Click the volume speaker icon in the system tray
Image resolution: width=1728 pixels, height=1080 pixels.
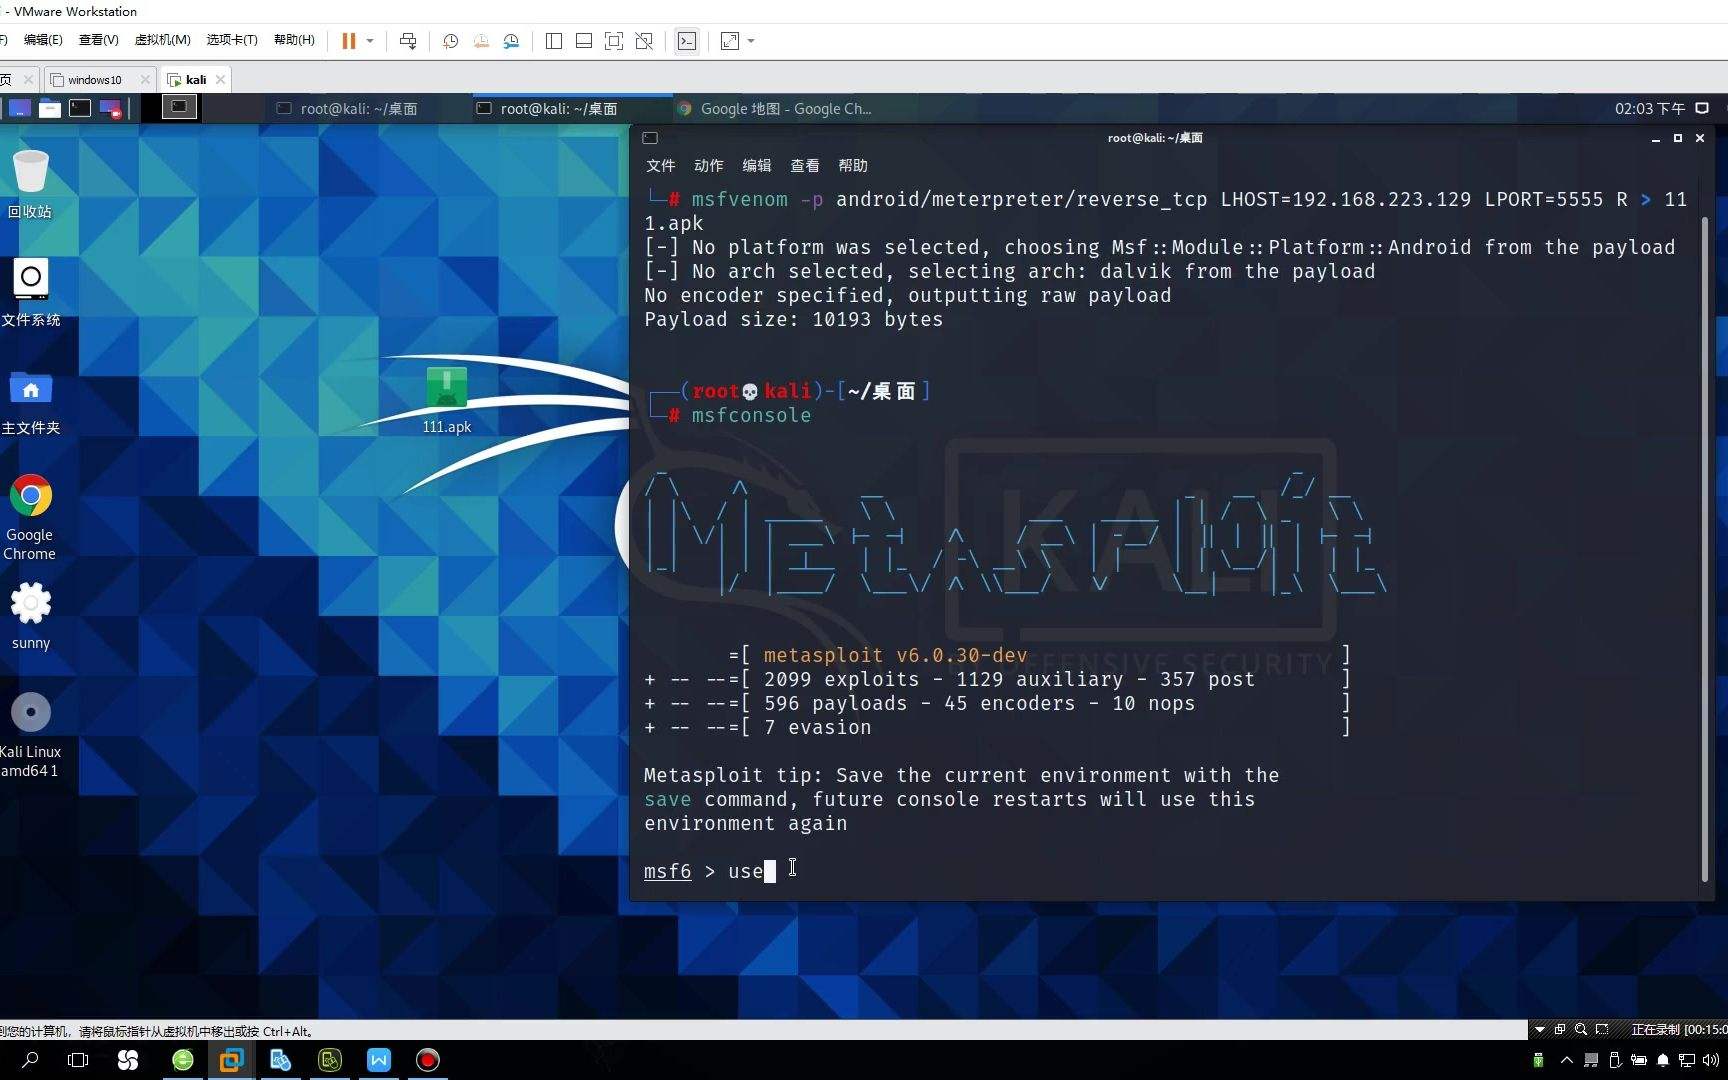[1711, 1060]
